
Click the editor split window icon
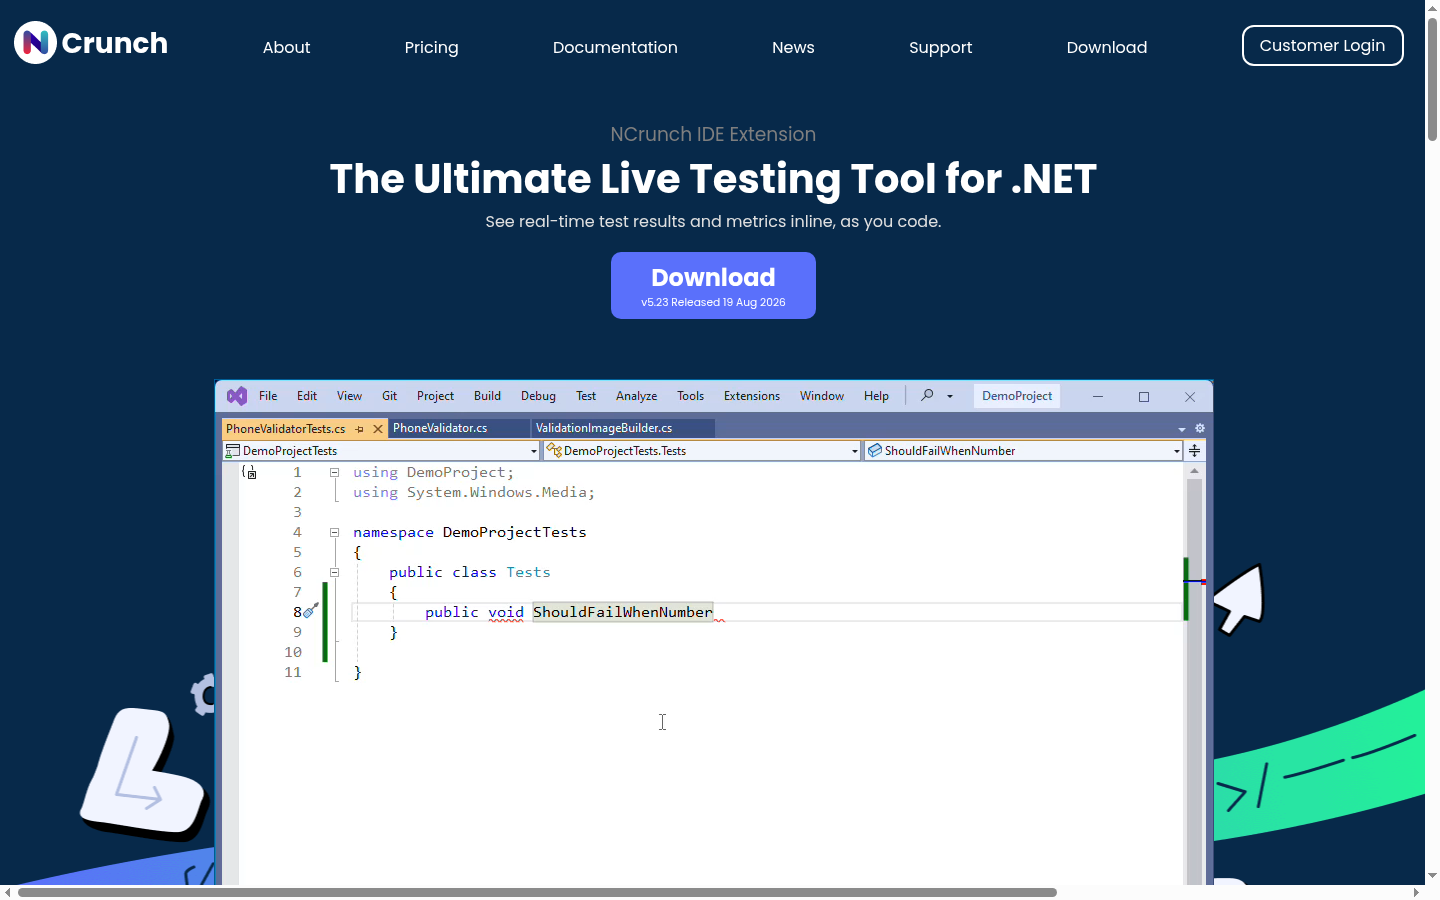click(1194, 451)
